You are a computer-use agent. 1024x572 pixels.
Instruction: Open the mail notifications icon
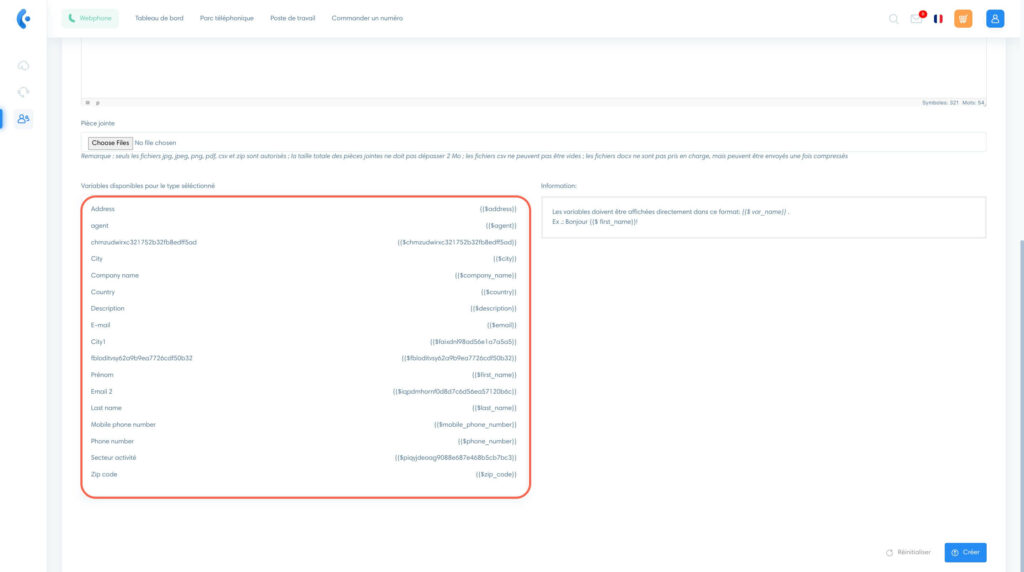[x=916, y=18]
